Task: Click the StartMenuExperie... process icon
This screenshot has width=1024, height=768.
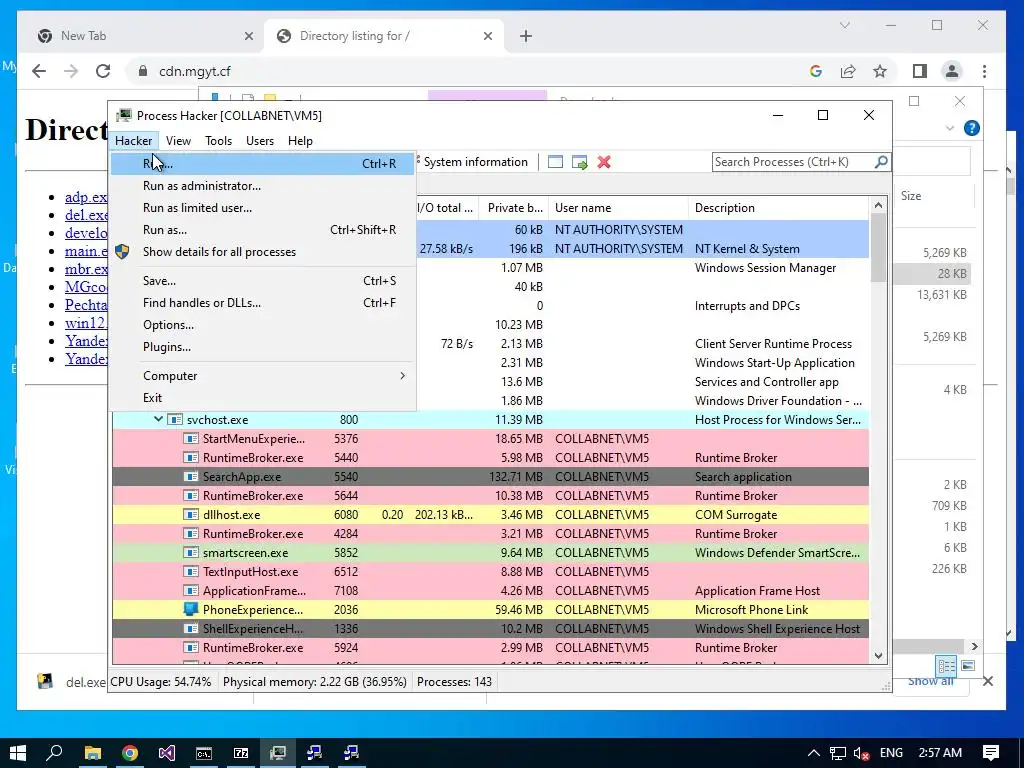Action: (x=190, y=439)
